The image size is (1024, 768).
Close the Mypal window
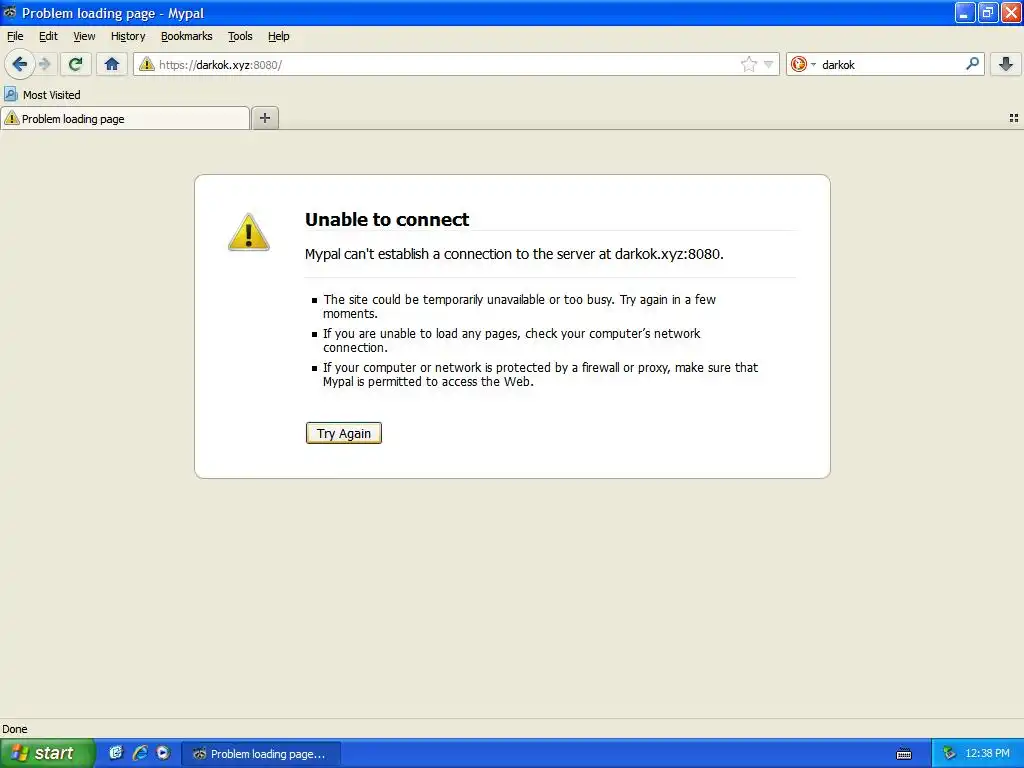[1011, 12]
